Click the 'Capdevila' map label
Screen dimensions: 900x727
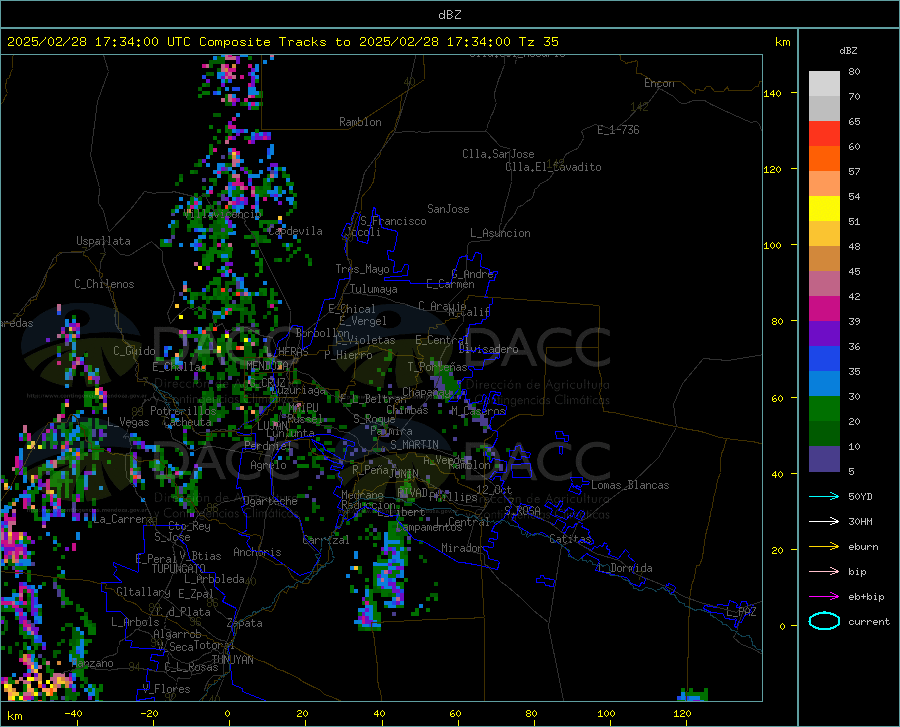tap(296, 231)
